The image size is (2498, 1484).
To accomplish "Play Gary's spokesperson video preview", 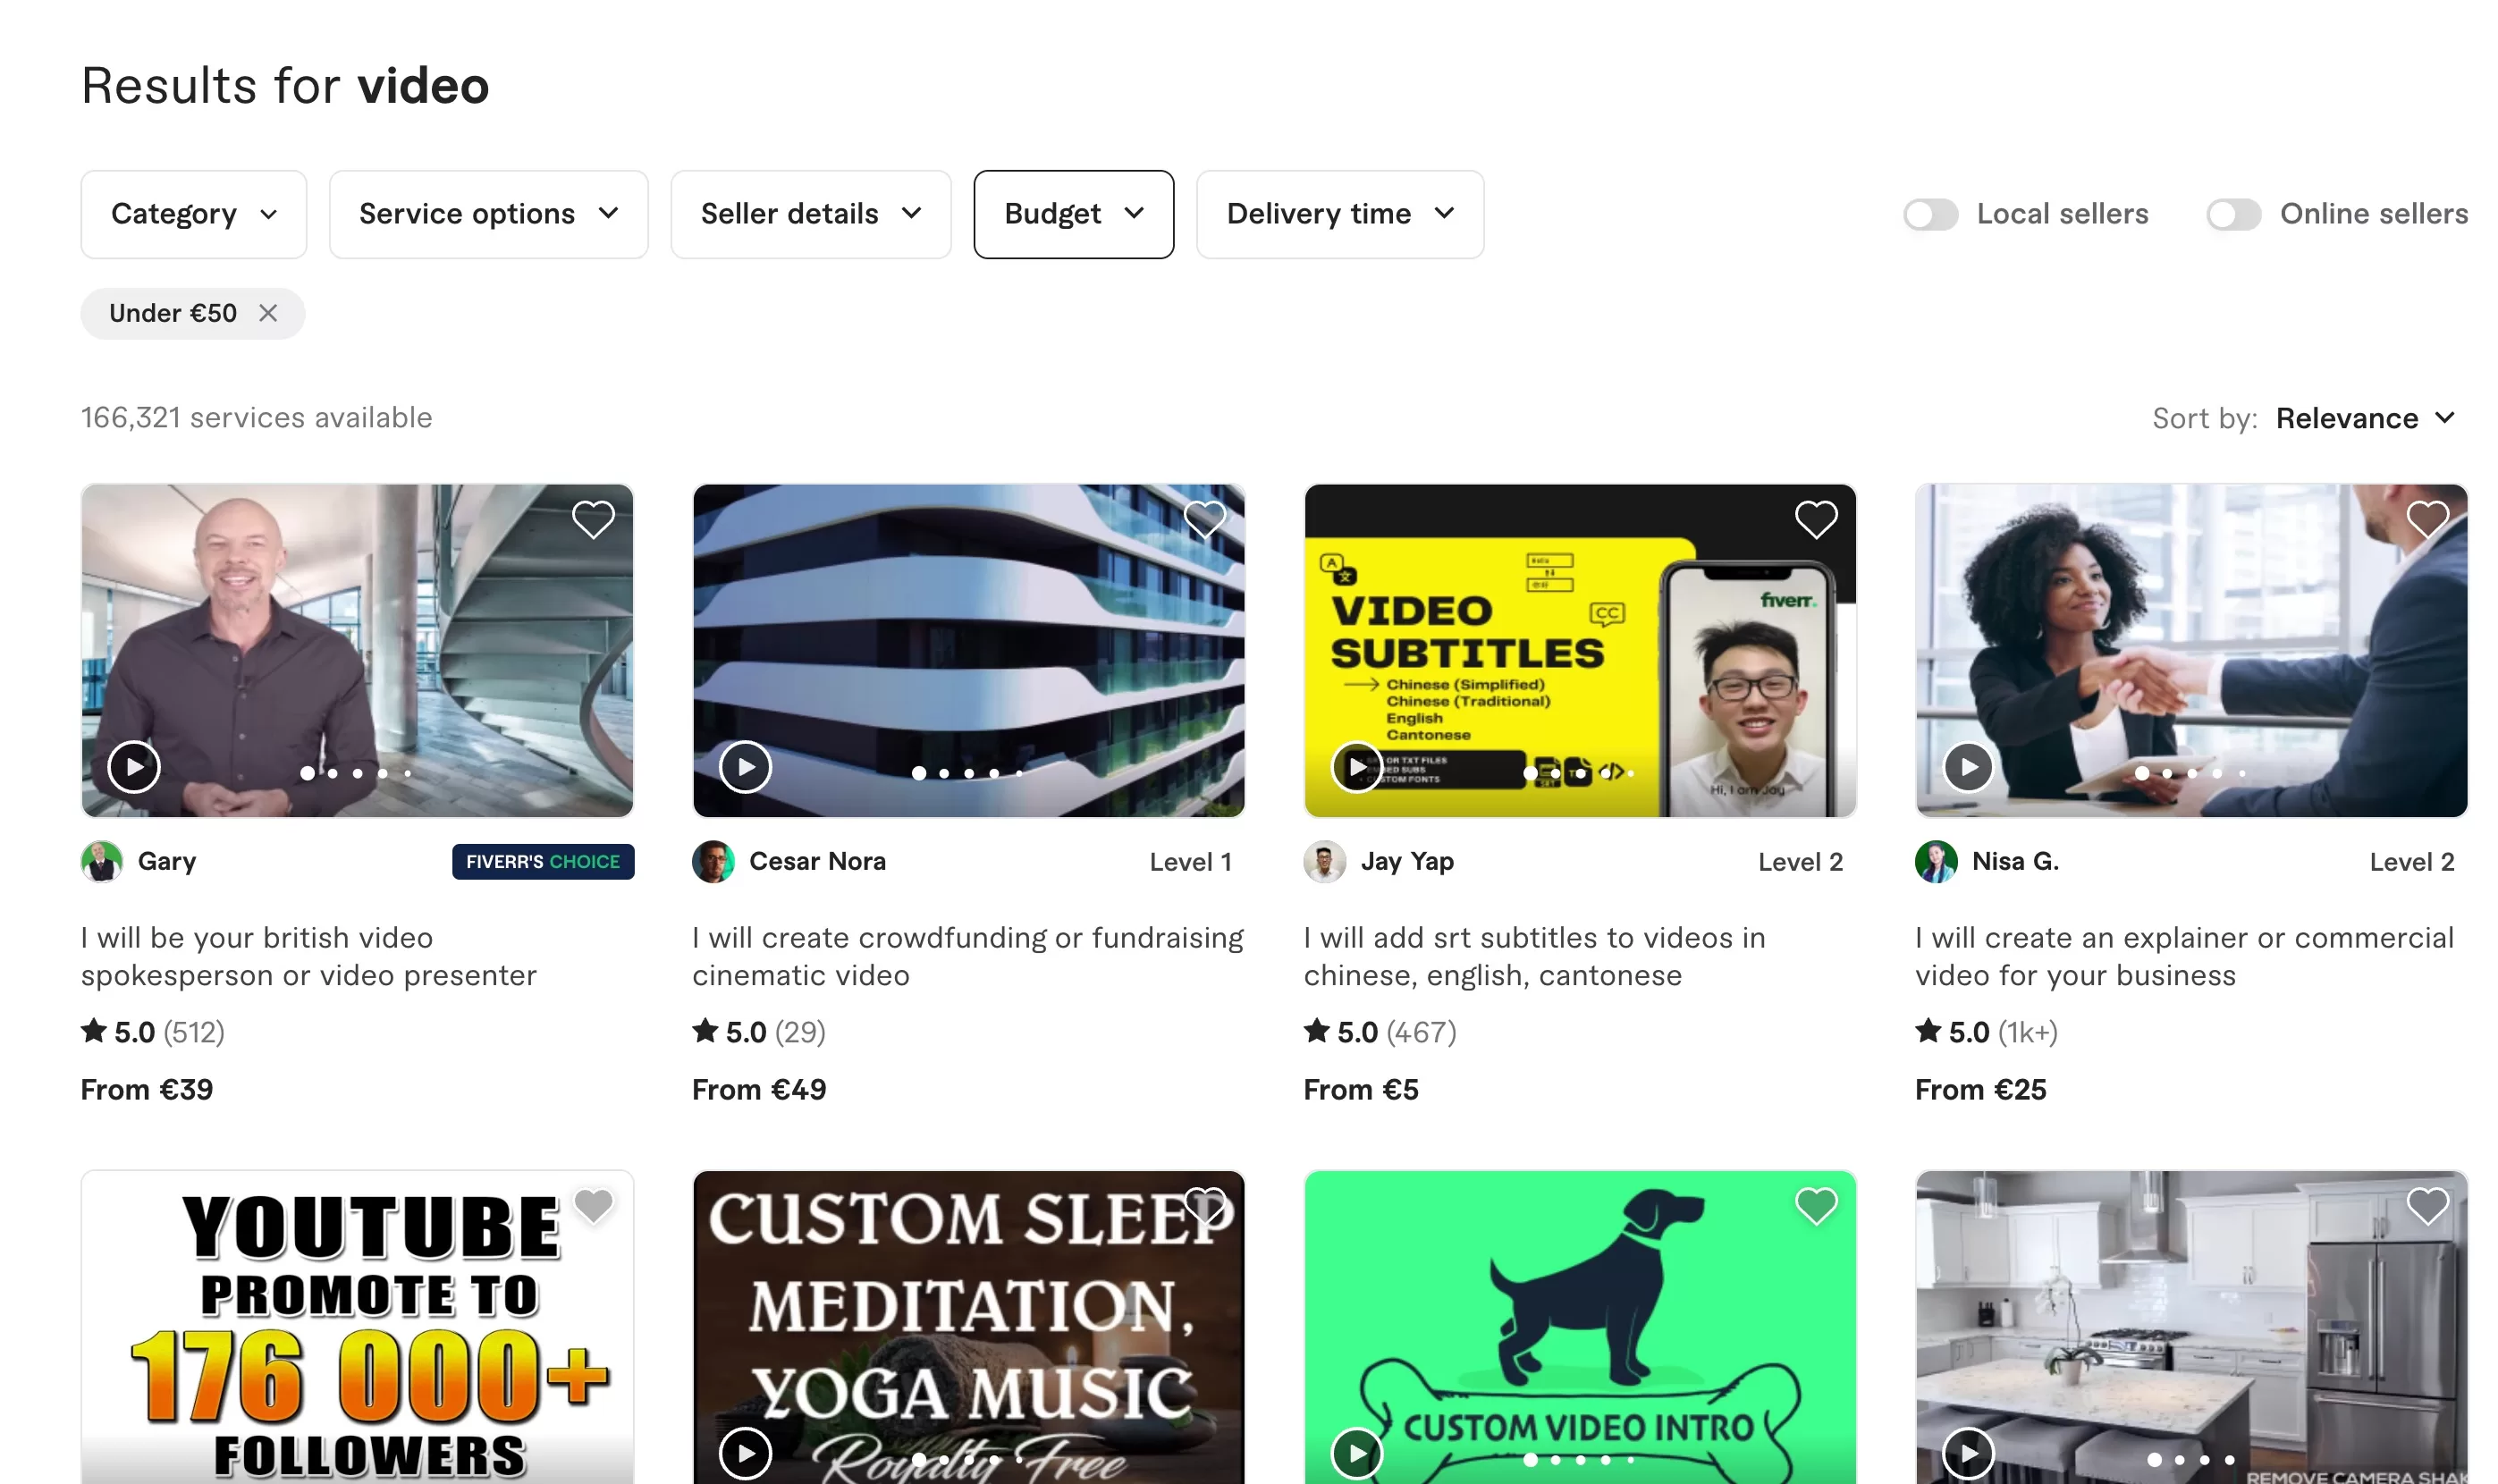I will (134, 767).
